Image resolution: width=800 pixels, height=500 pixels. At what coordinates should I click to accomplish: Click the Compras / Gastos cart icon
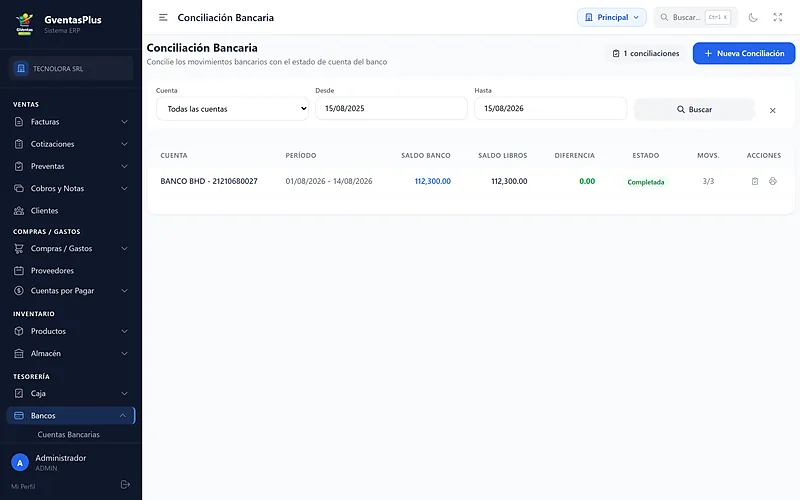tap(19, 248)
